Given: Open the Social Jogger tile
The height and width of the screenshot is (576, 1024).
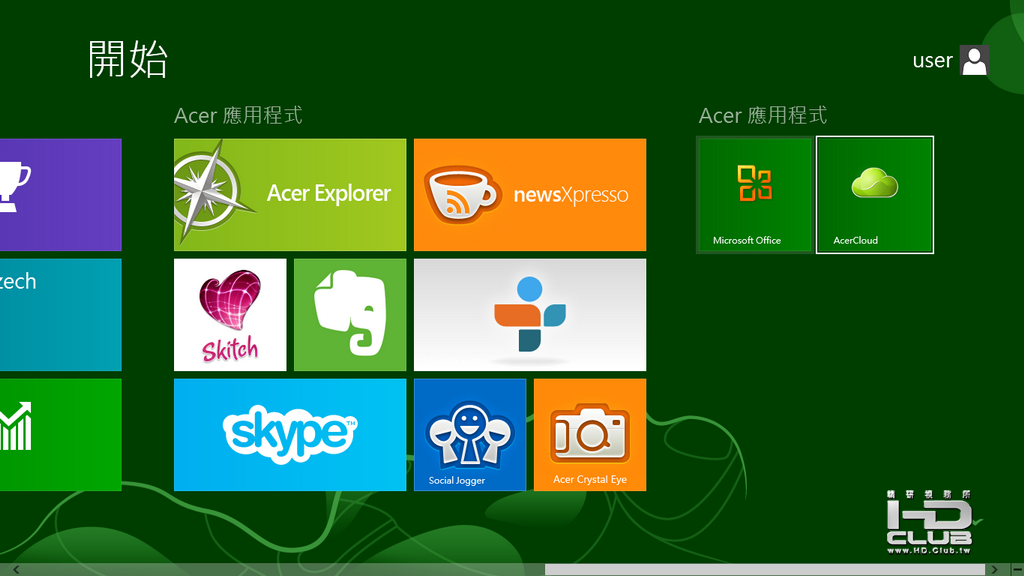Looking at the screenshot, I should tap(470, 435).
